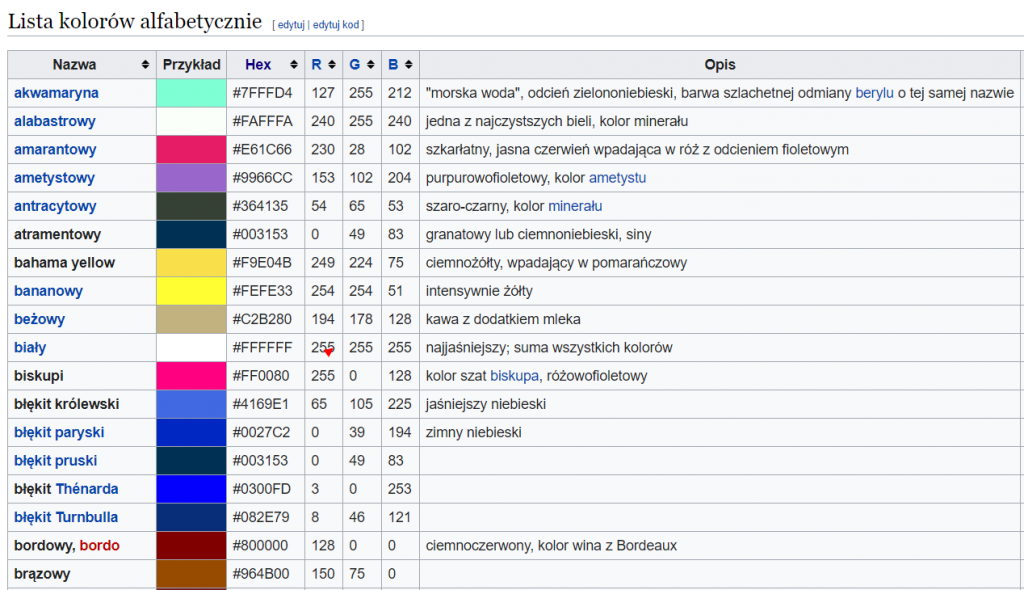The image size is (1024, 590).
Task: Click the antracytowy dark swatch
Action: click(191, 206)
